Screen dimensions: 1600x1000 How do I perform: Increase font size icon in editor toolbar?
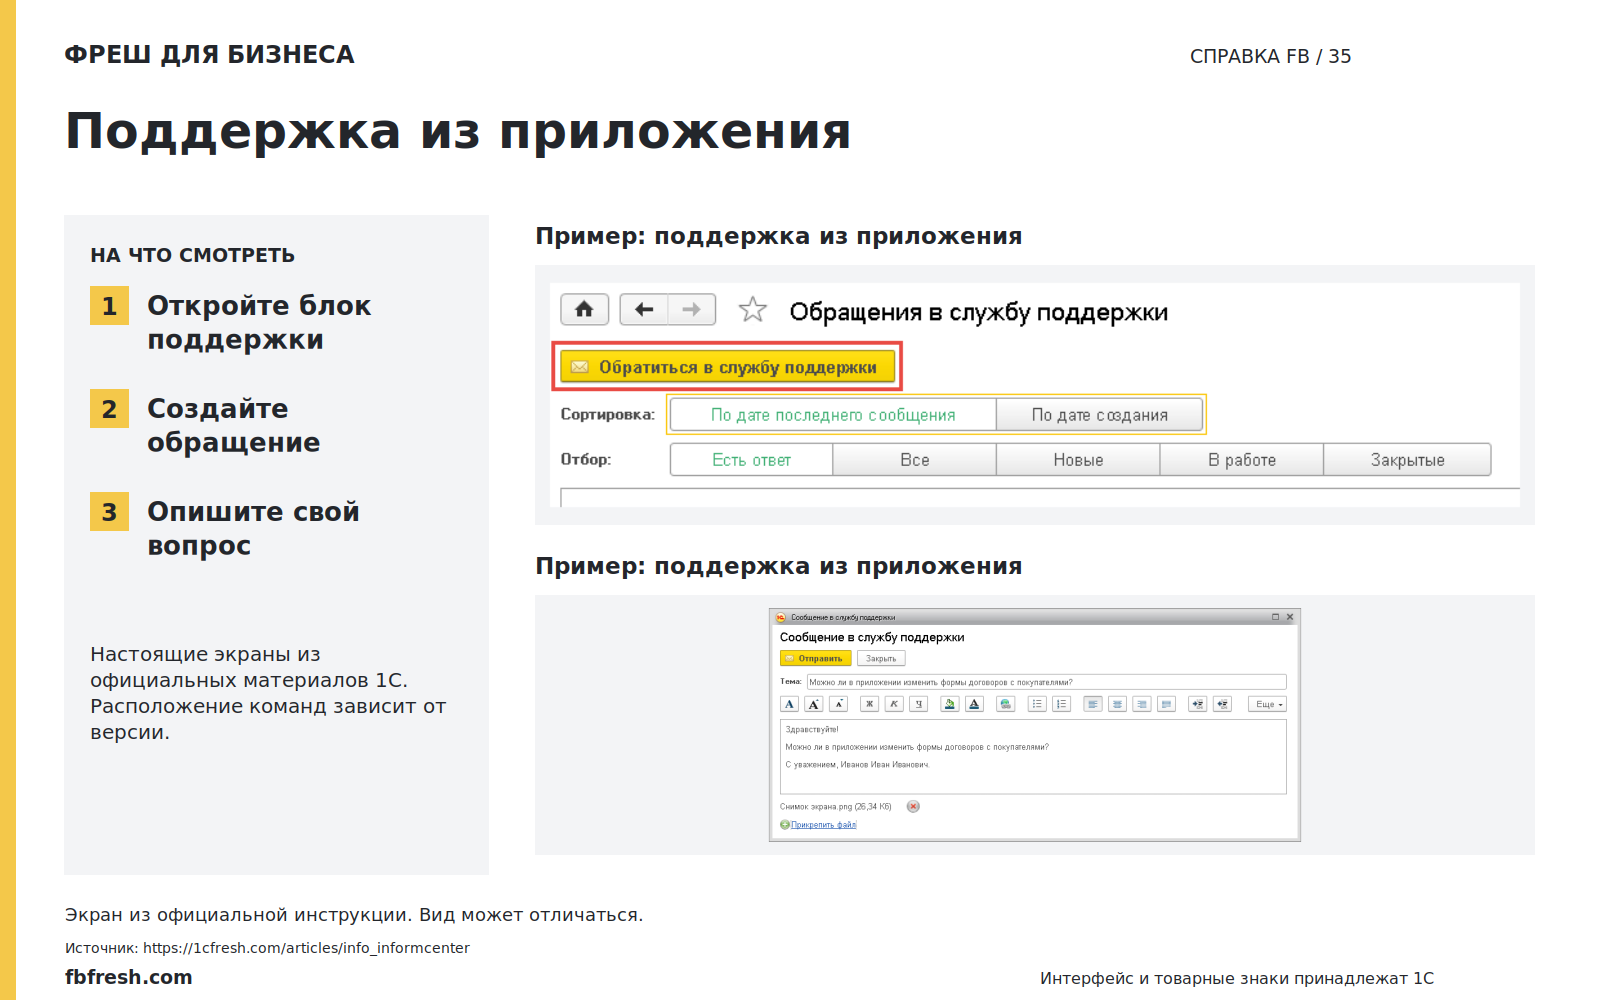(814, 704)
